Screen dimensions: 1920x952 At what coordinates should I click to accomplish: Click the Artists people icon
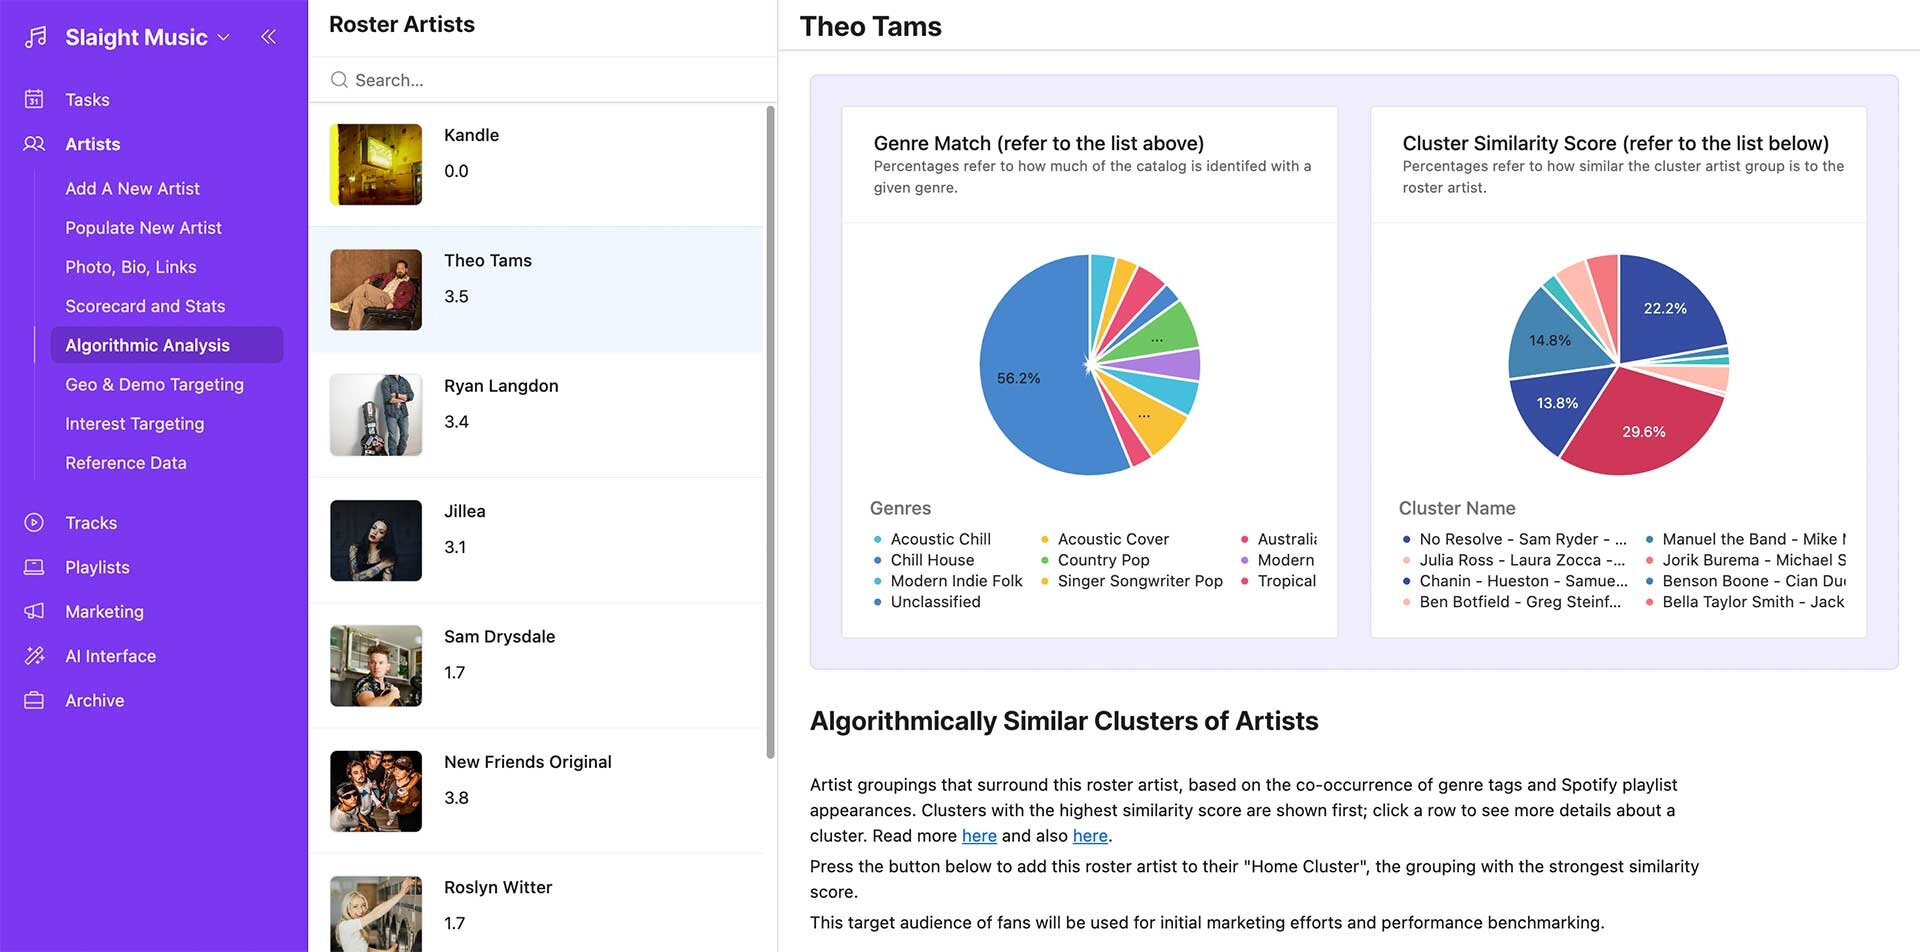click(x=34, y=144)
